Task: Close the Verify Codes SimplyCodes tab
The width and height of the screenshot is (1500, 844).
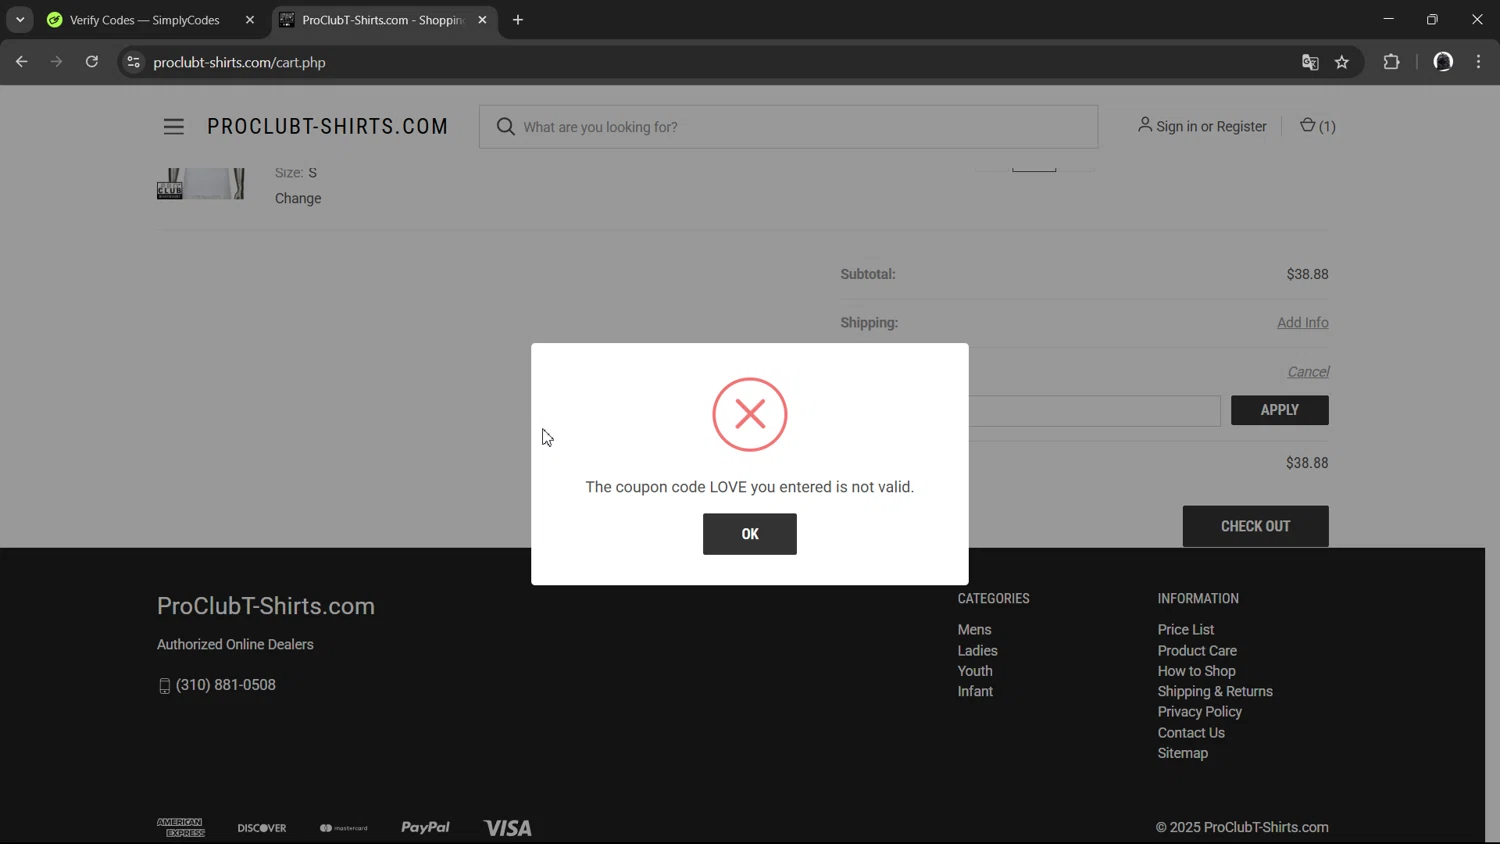Action: pos(250,20)
